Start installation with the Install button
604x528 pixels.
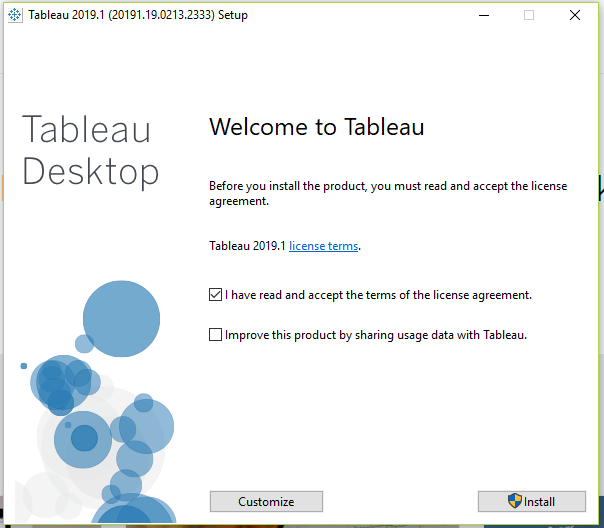pyautogui.click(x=532, y=501)
